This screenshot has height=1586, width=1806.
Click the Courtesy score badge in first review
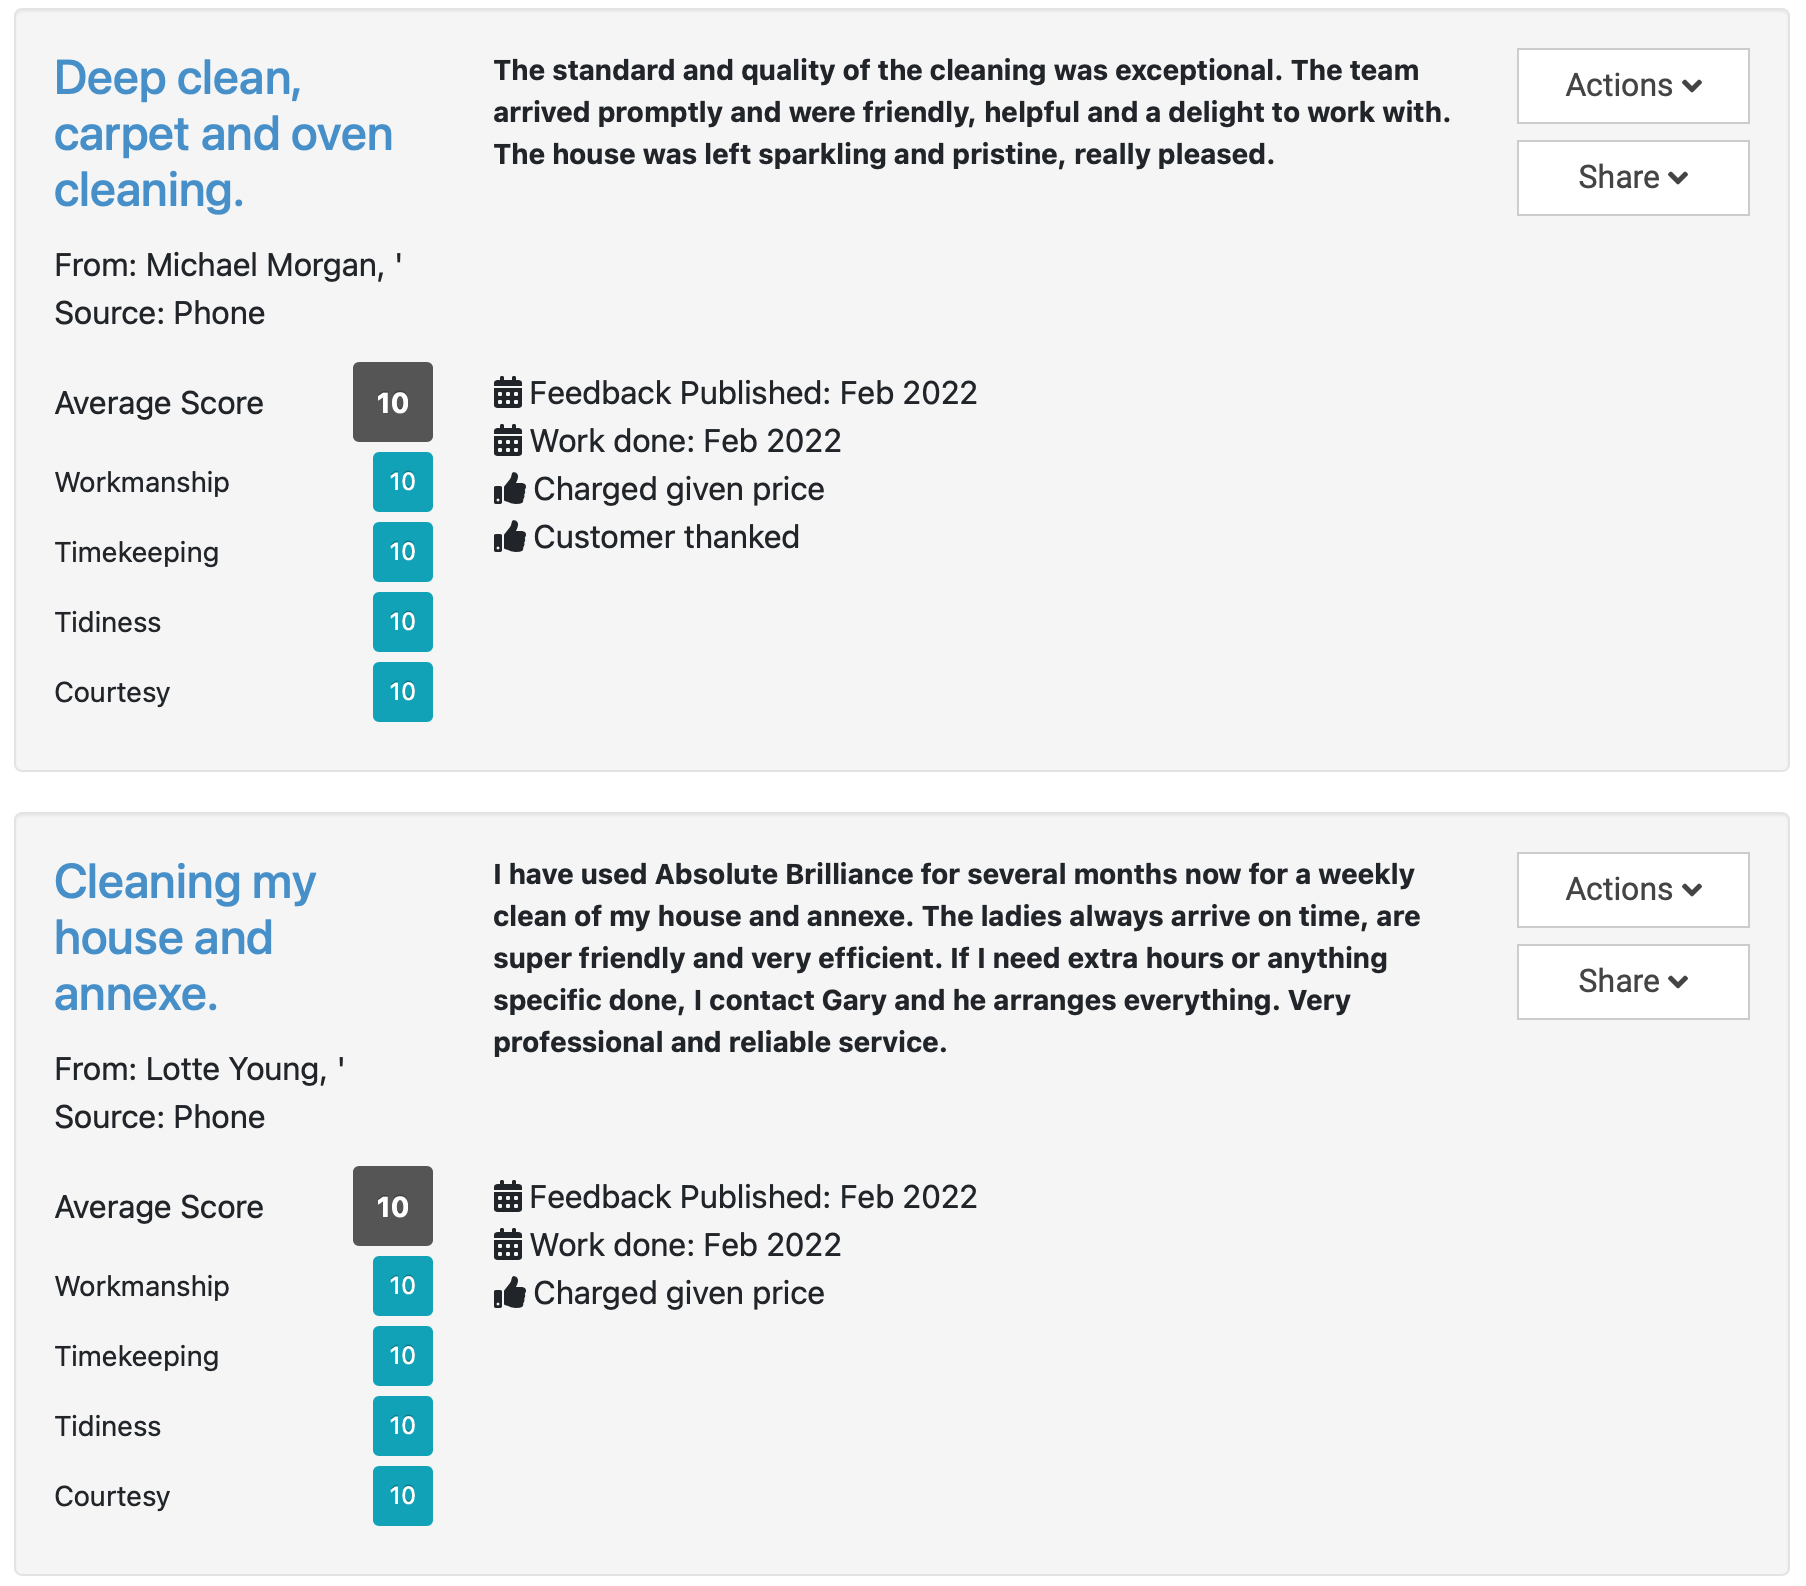403,692
